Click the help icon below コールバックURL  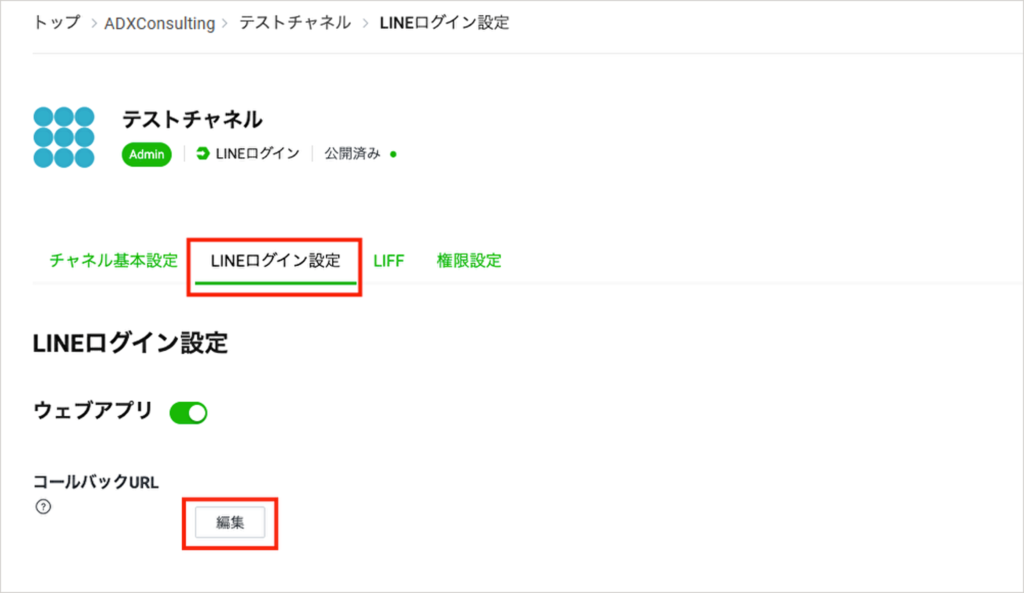42,506
